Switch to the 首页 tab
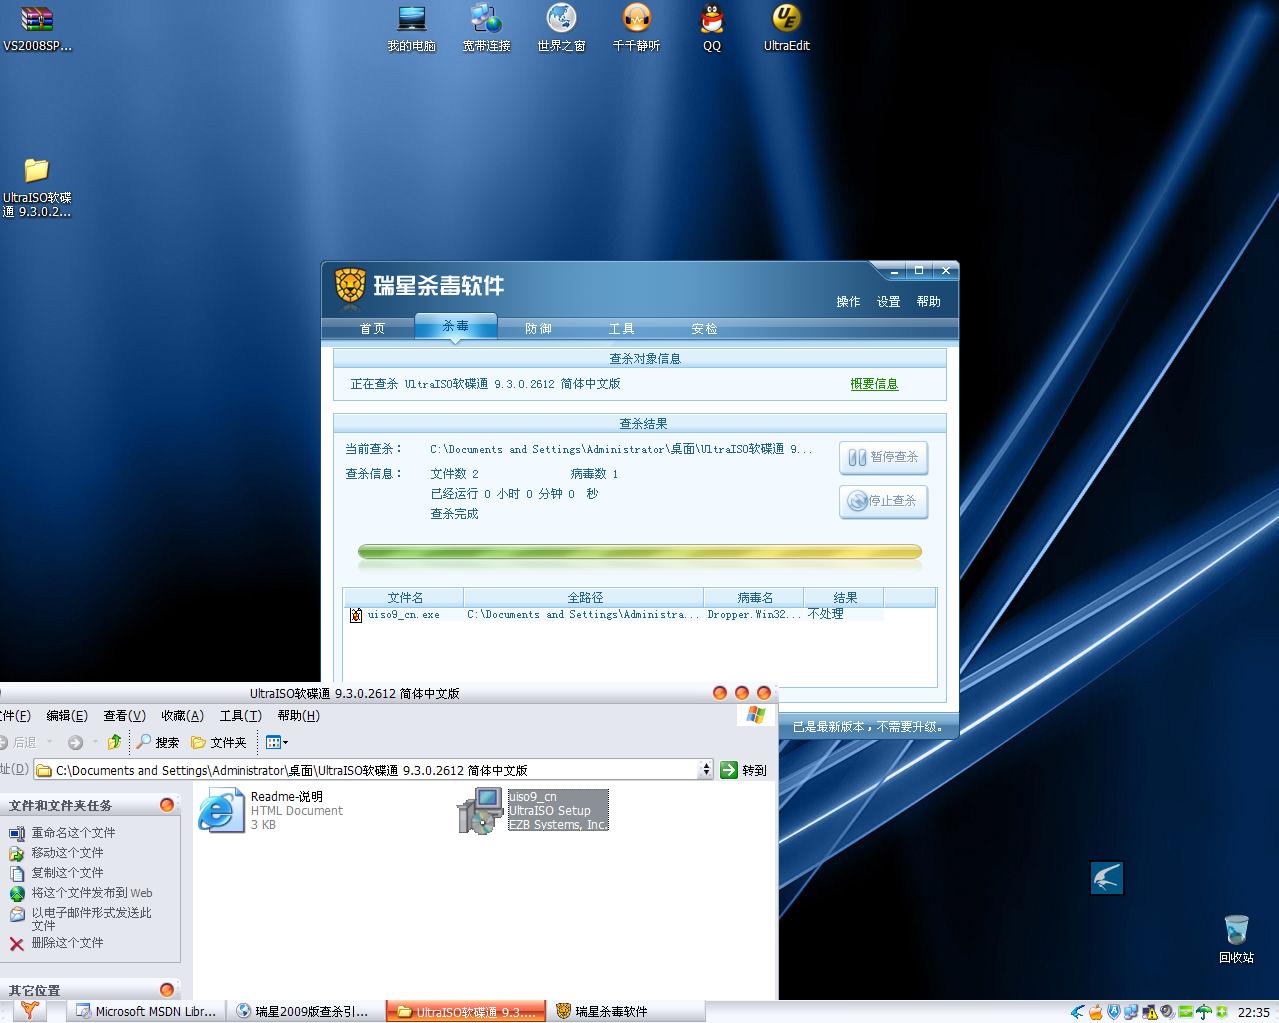Viewport: 1279px width, 1023px height. (x=372, y=328)
